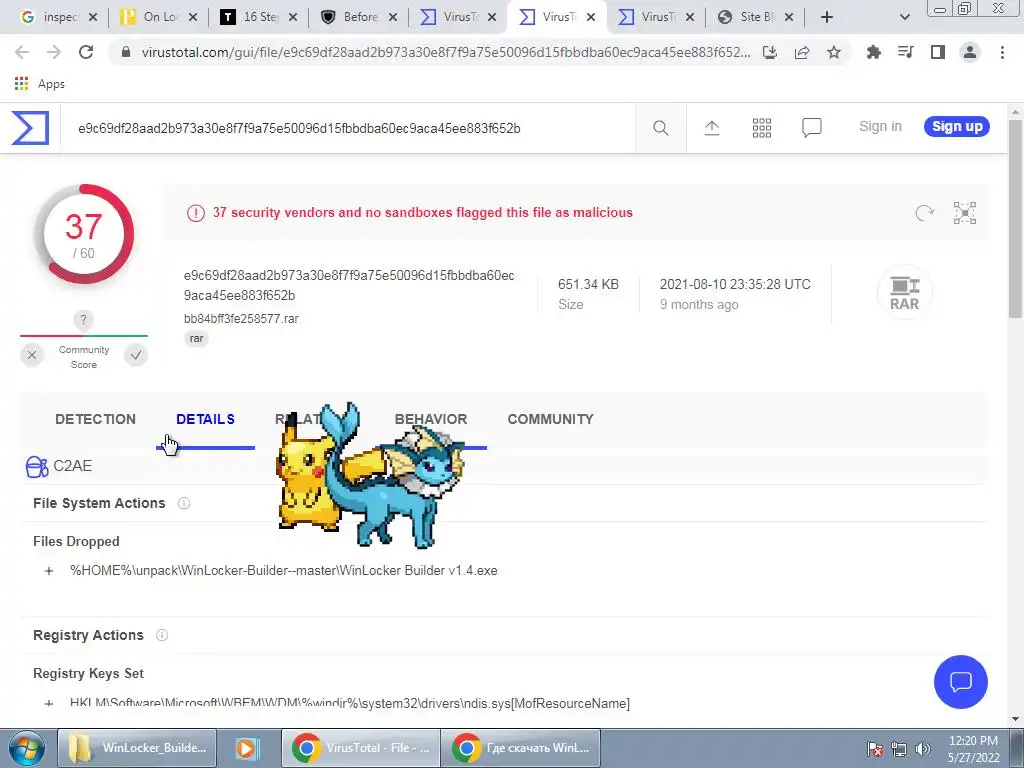Click the Sign in link
The width and height of the screenshot is (1024, 768).
click(880, 127)
